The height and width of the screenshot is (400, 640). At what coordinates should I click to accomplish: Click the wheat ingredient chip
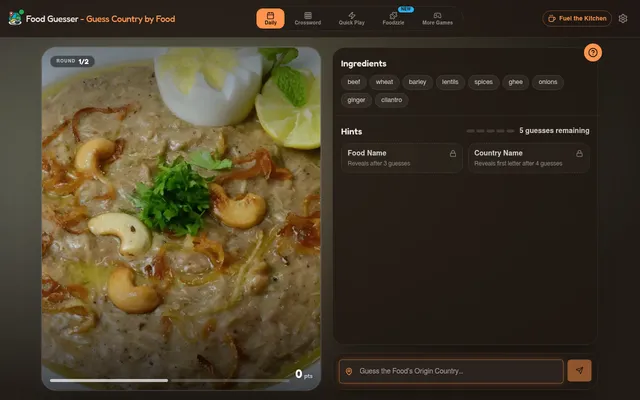384,82
